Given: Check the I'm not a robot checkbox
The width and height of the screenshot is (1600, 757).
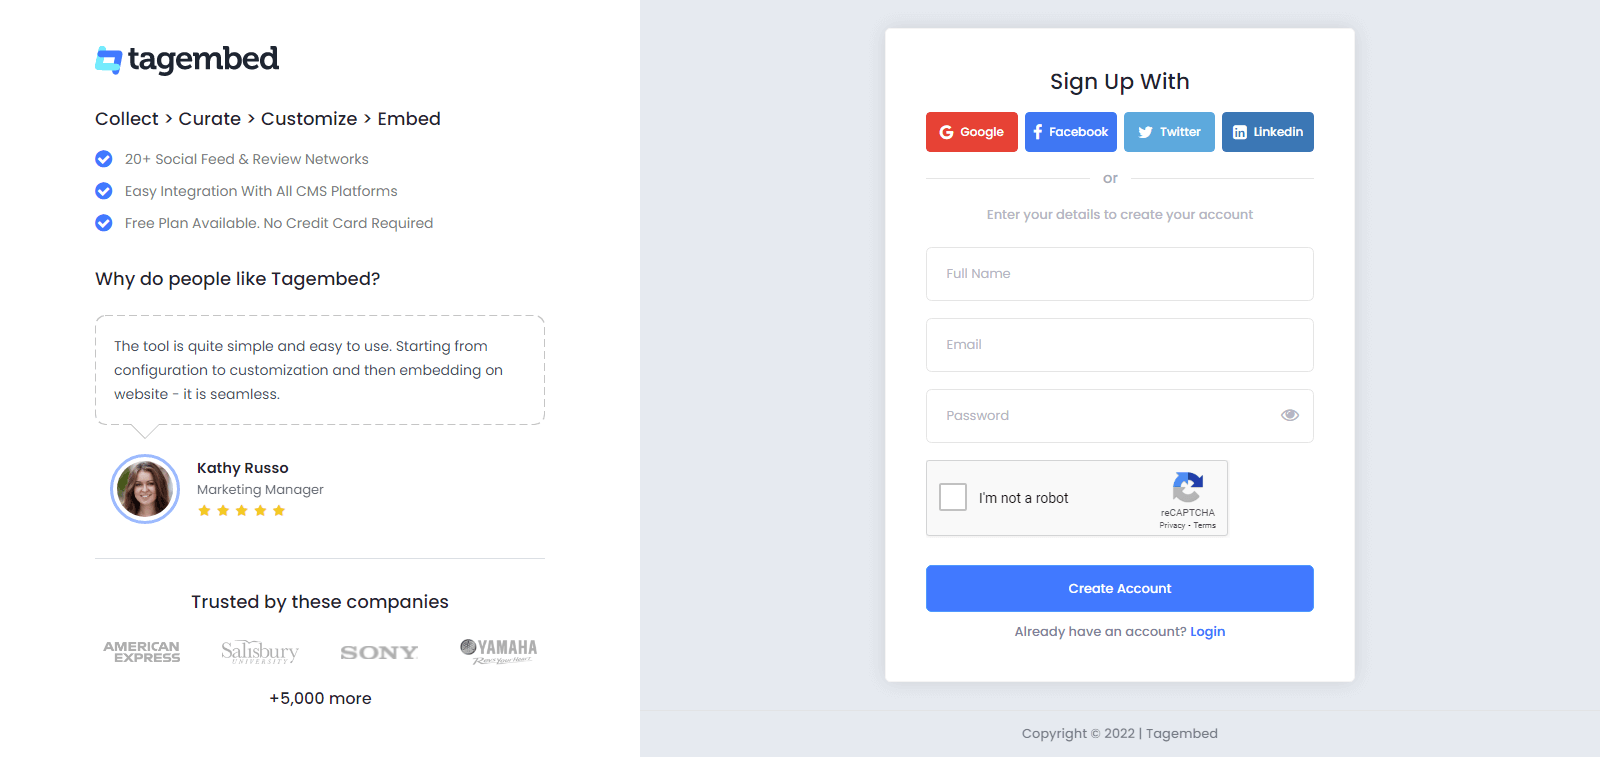Looking at the screenshot, I should 953,497.
